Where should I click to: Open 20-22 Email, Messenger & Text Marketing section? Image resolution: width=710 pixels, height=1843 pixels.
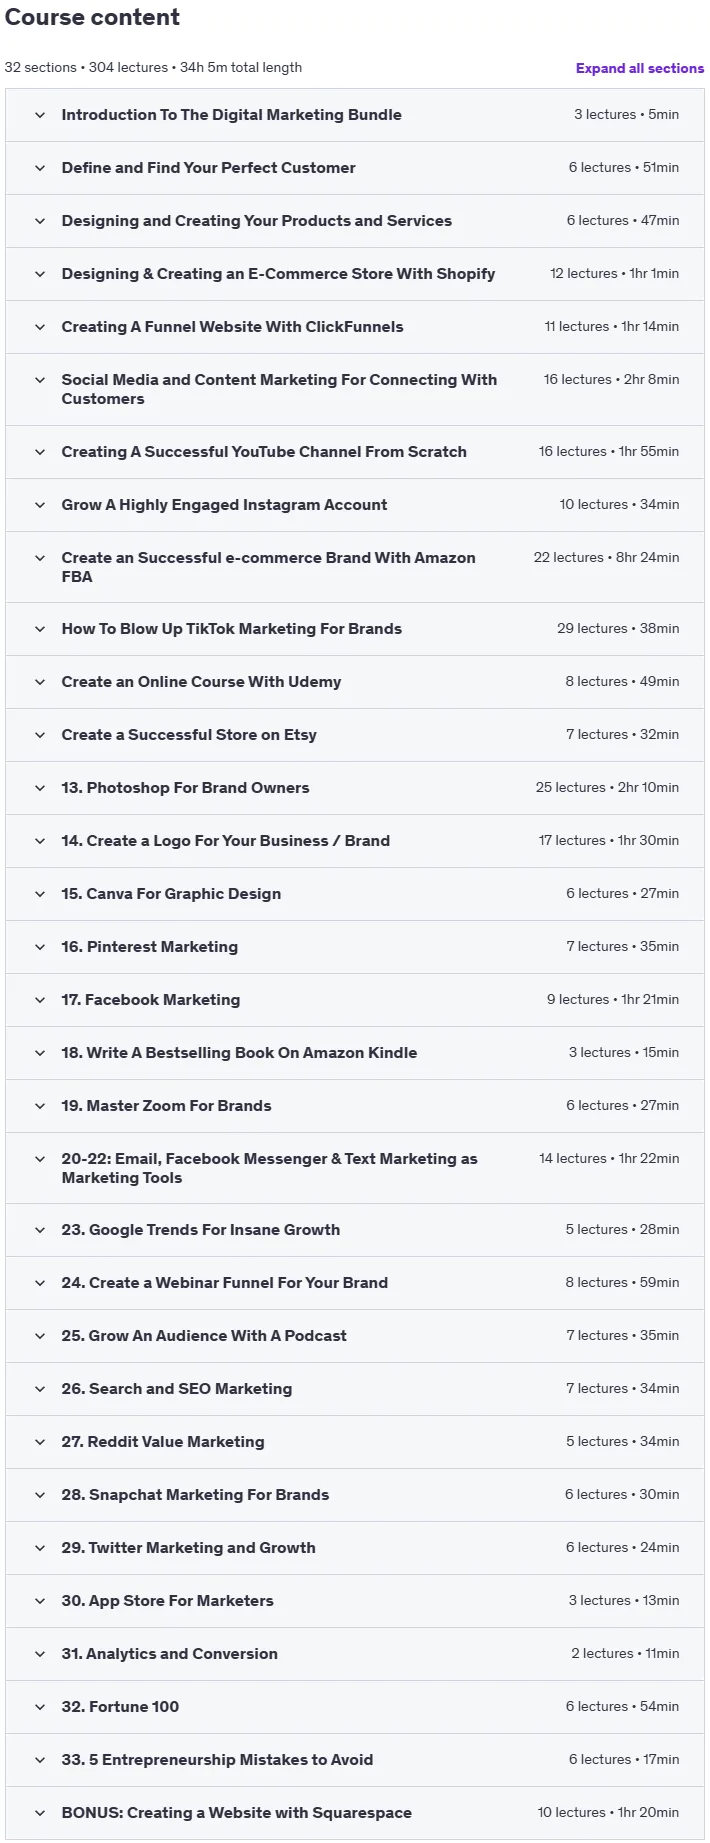(x=355, y=1168)
